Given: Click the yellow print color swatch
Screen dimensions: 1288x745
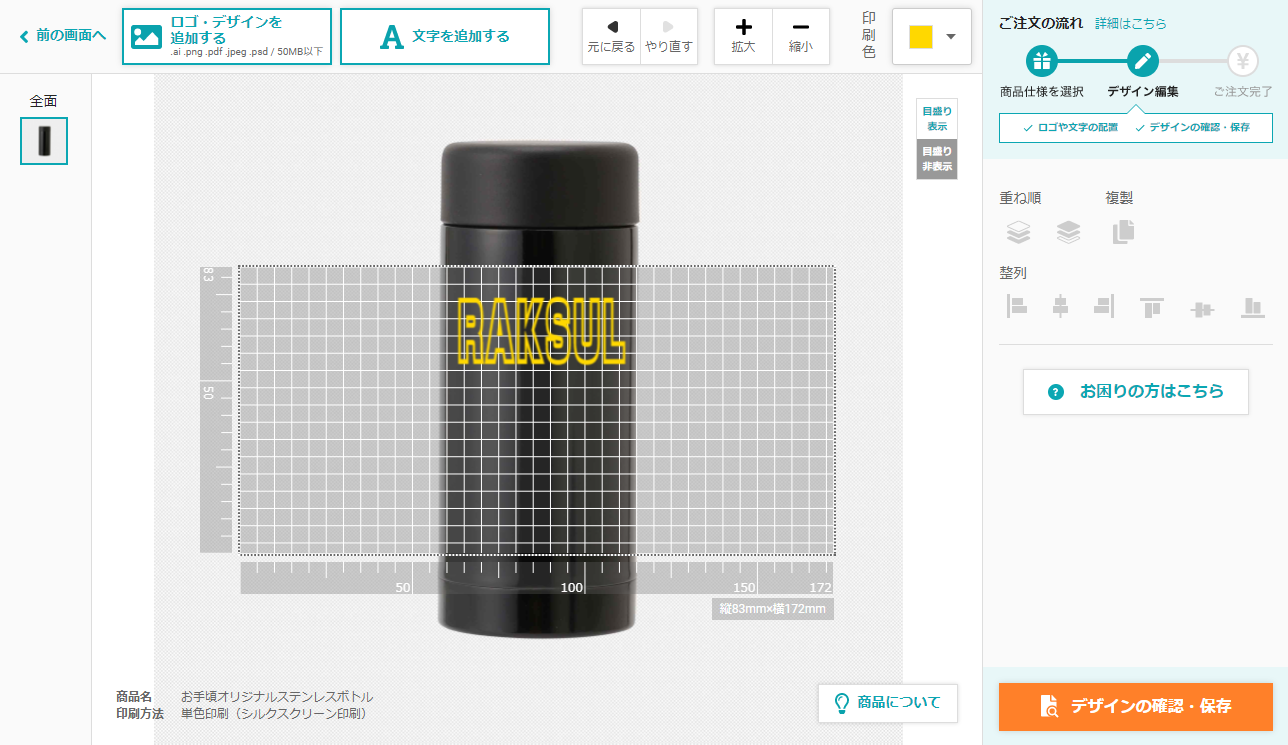Looking at the screenshot, I should pyautogui.click(x=921, y=36).
